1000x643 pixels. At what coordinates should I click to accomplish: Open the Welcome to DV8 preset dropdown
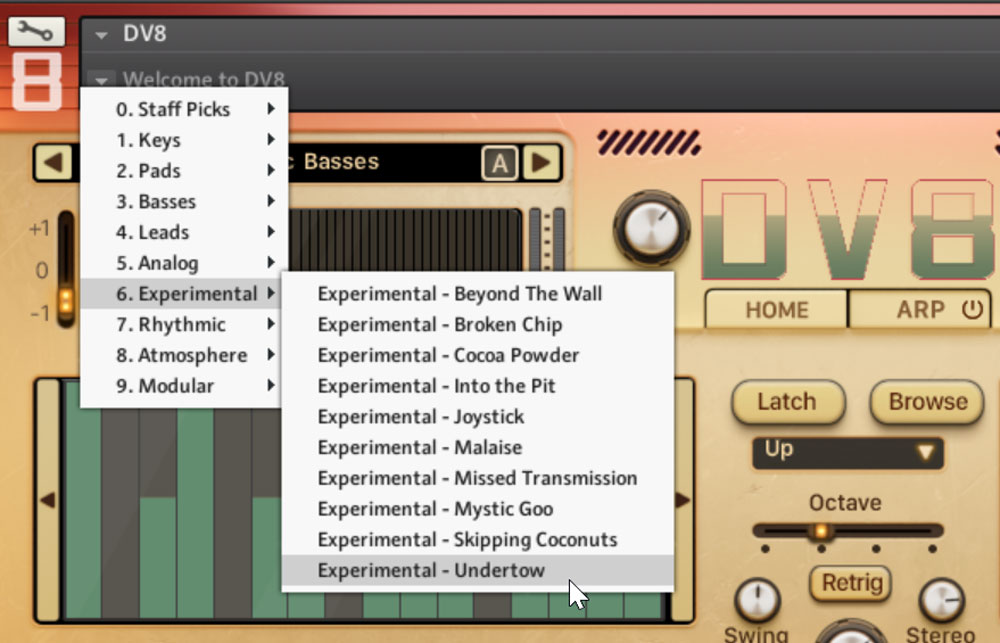[101, 80]
